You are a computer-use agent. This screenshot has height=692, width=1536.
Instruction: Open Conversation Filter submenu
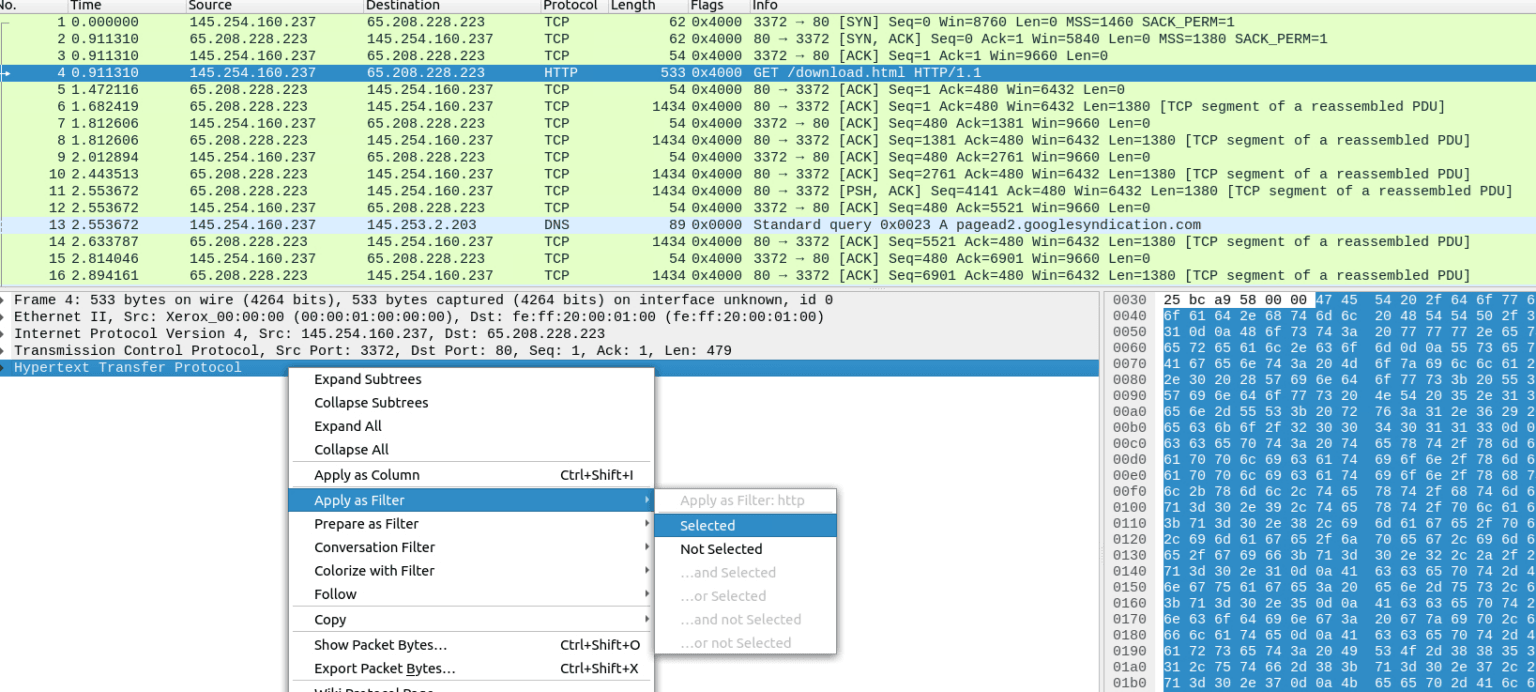471,547
